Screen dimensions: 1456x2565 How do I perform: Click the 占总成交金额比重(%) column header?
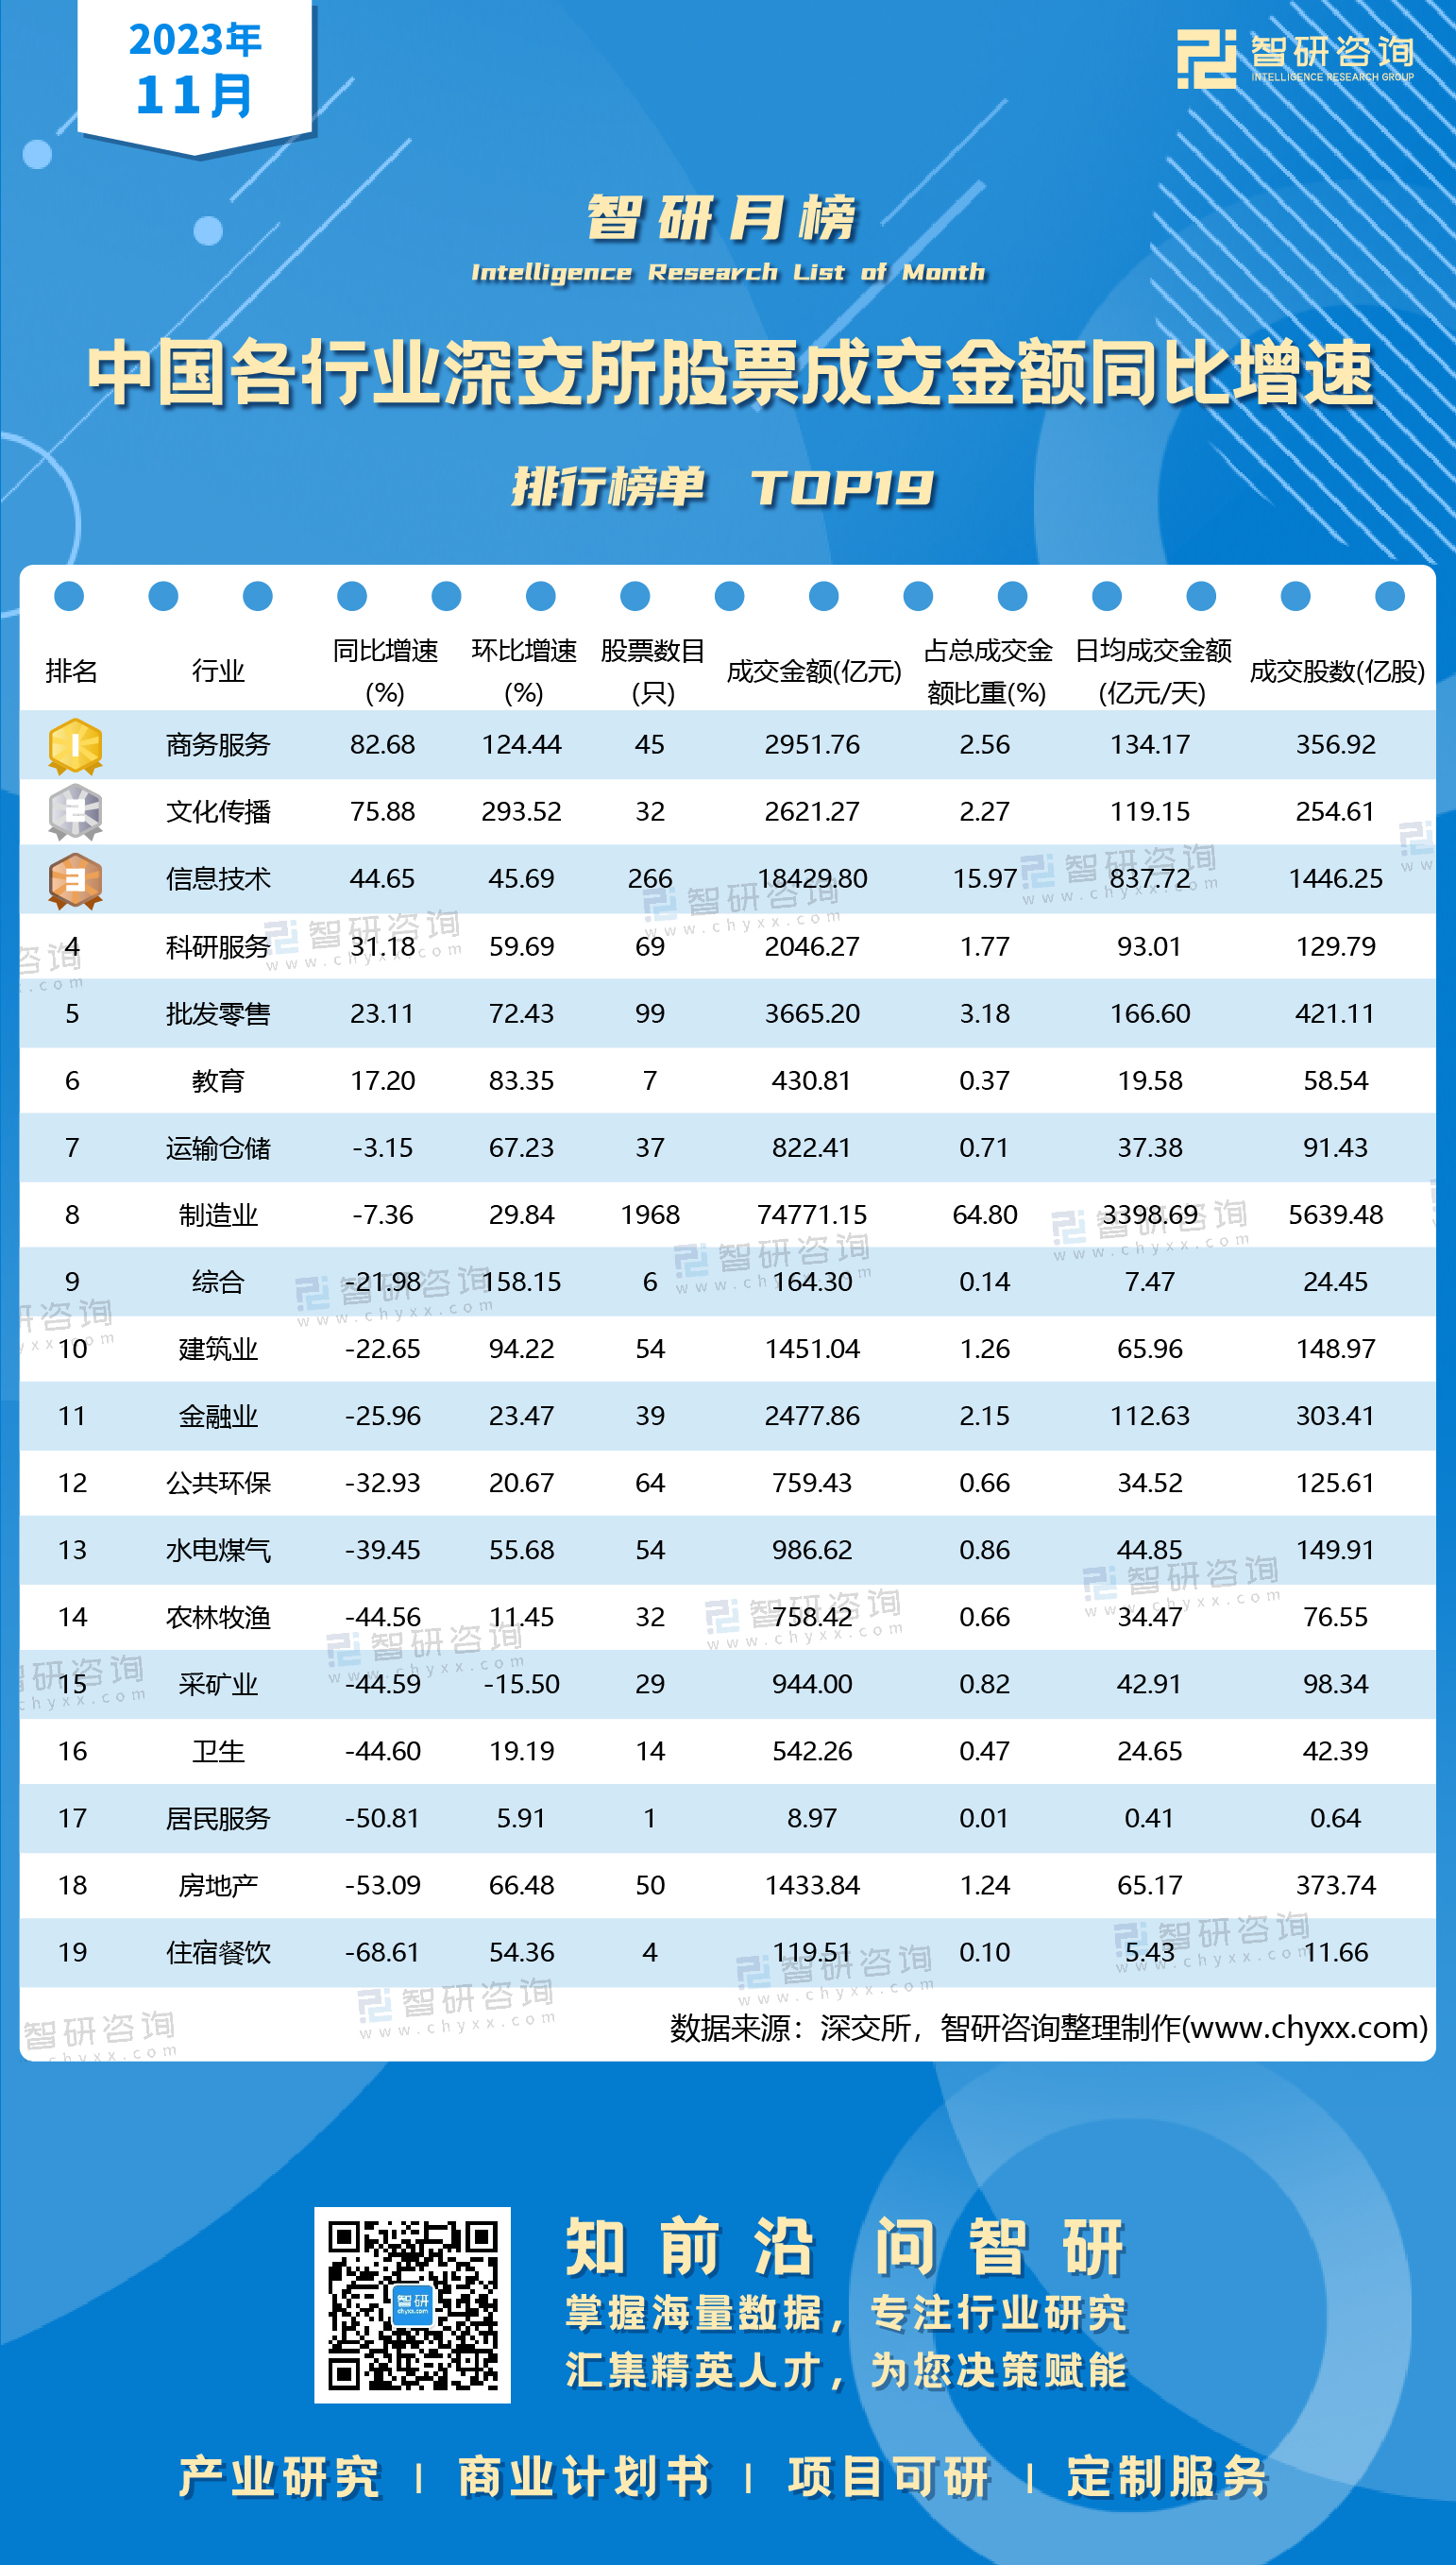coord(987,671)
